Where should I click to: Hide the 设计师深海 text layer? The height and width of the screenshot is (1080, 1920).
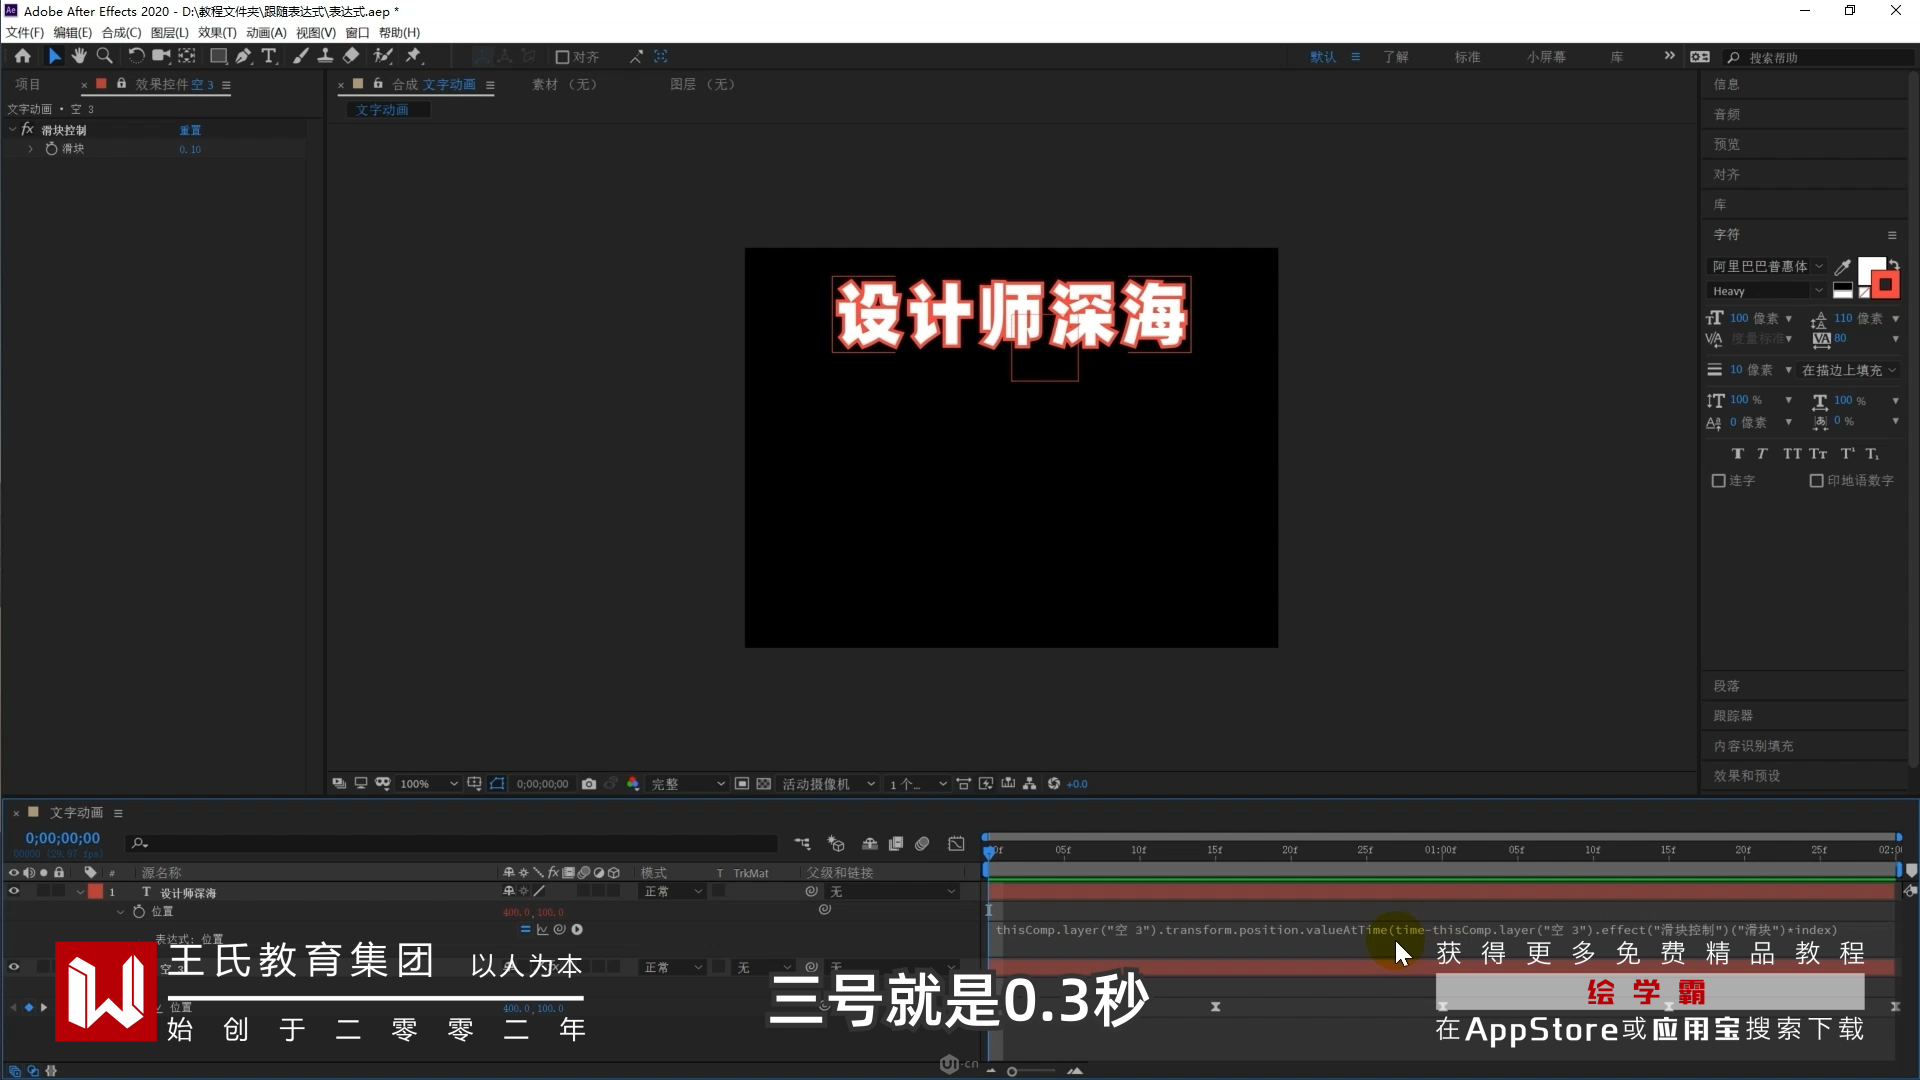pos(14,891)
